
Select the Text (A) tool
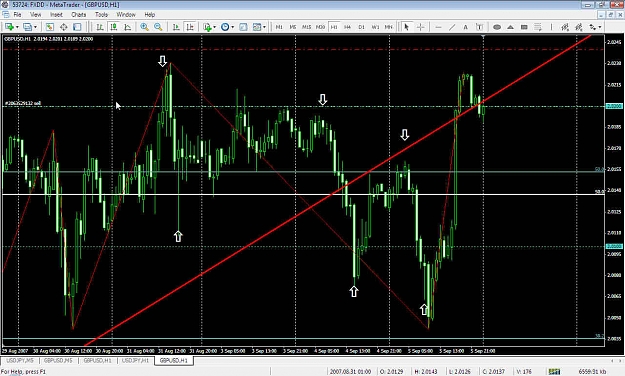pos(466,27)
